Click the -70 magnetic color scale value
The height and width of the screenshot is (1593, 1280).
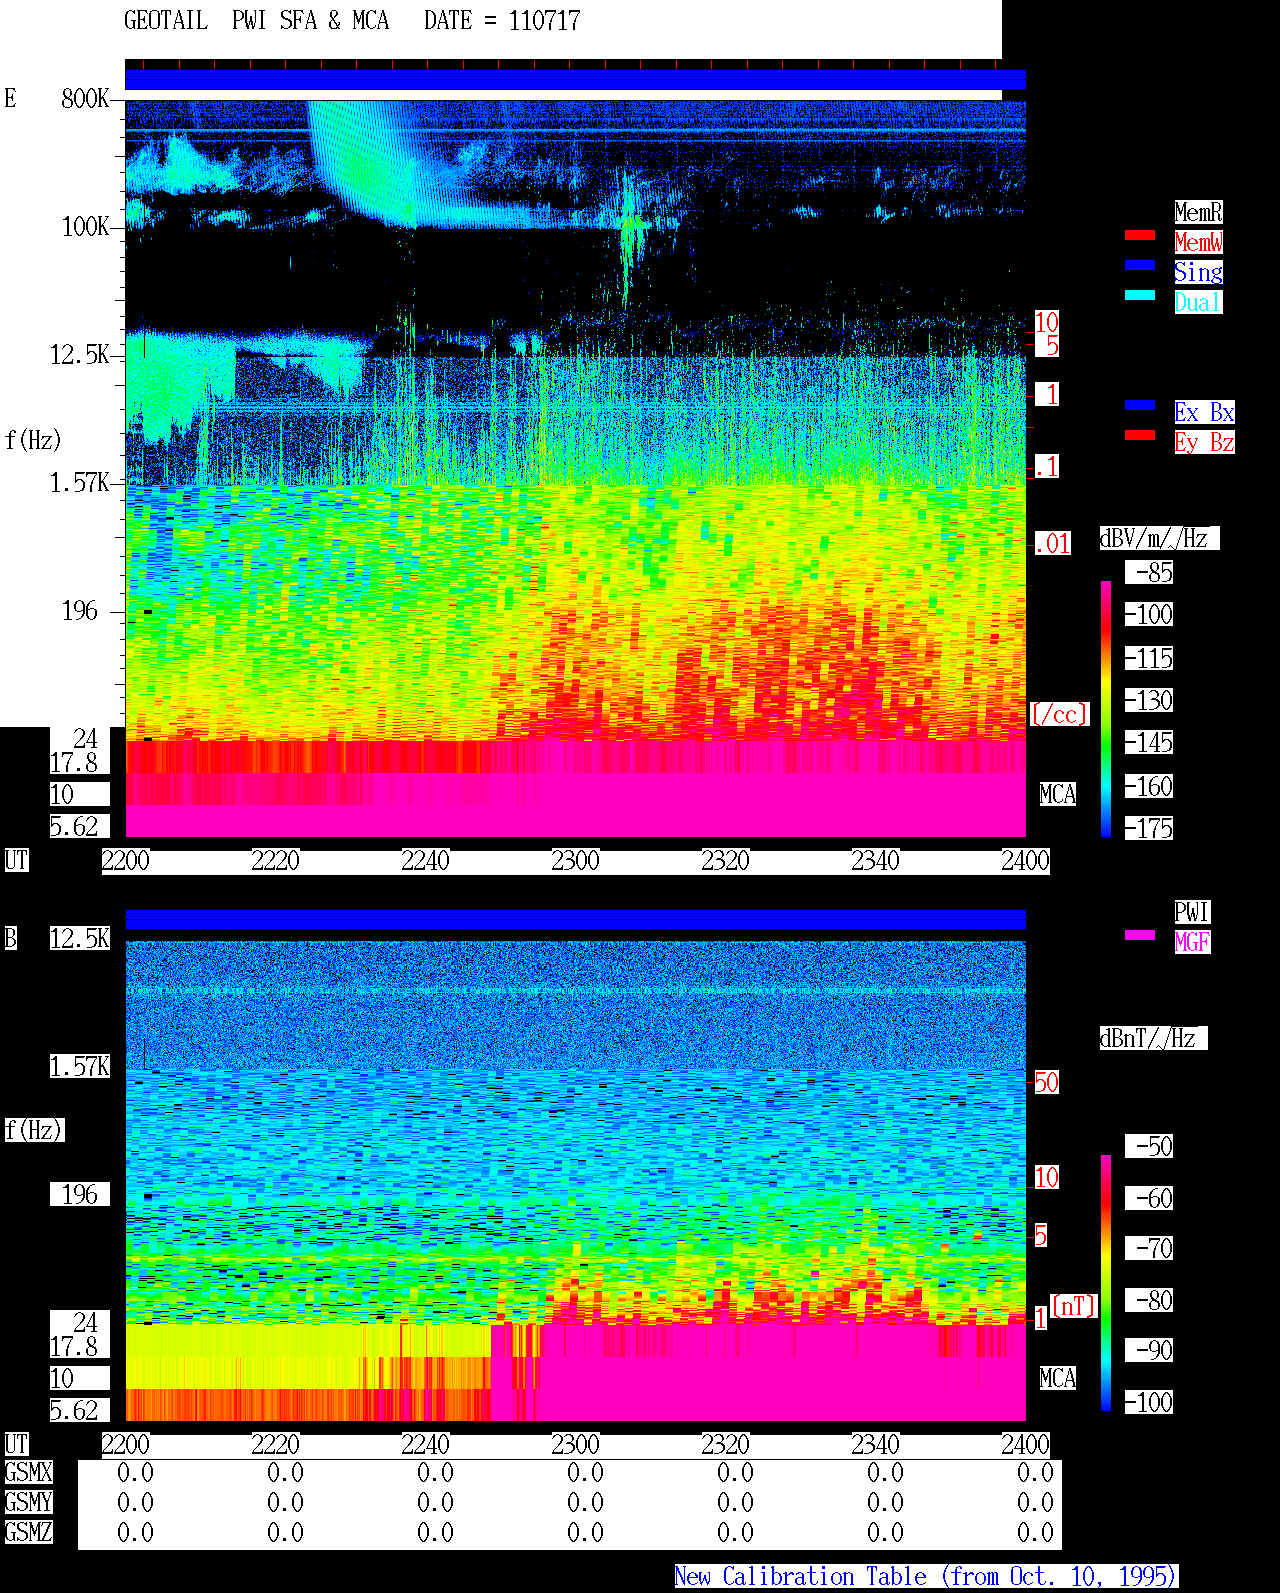click(x=1149, y=1248)
